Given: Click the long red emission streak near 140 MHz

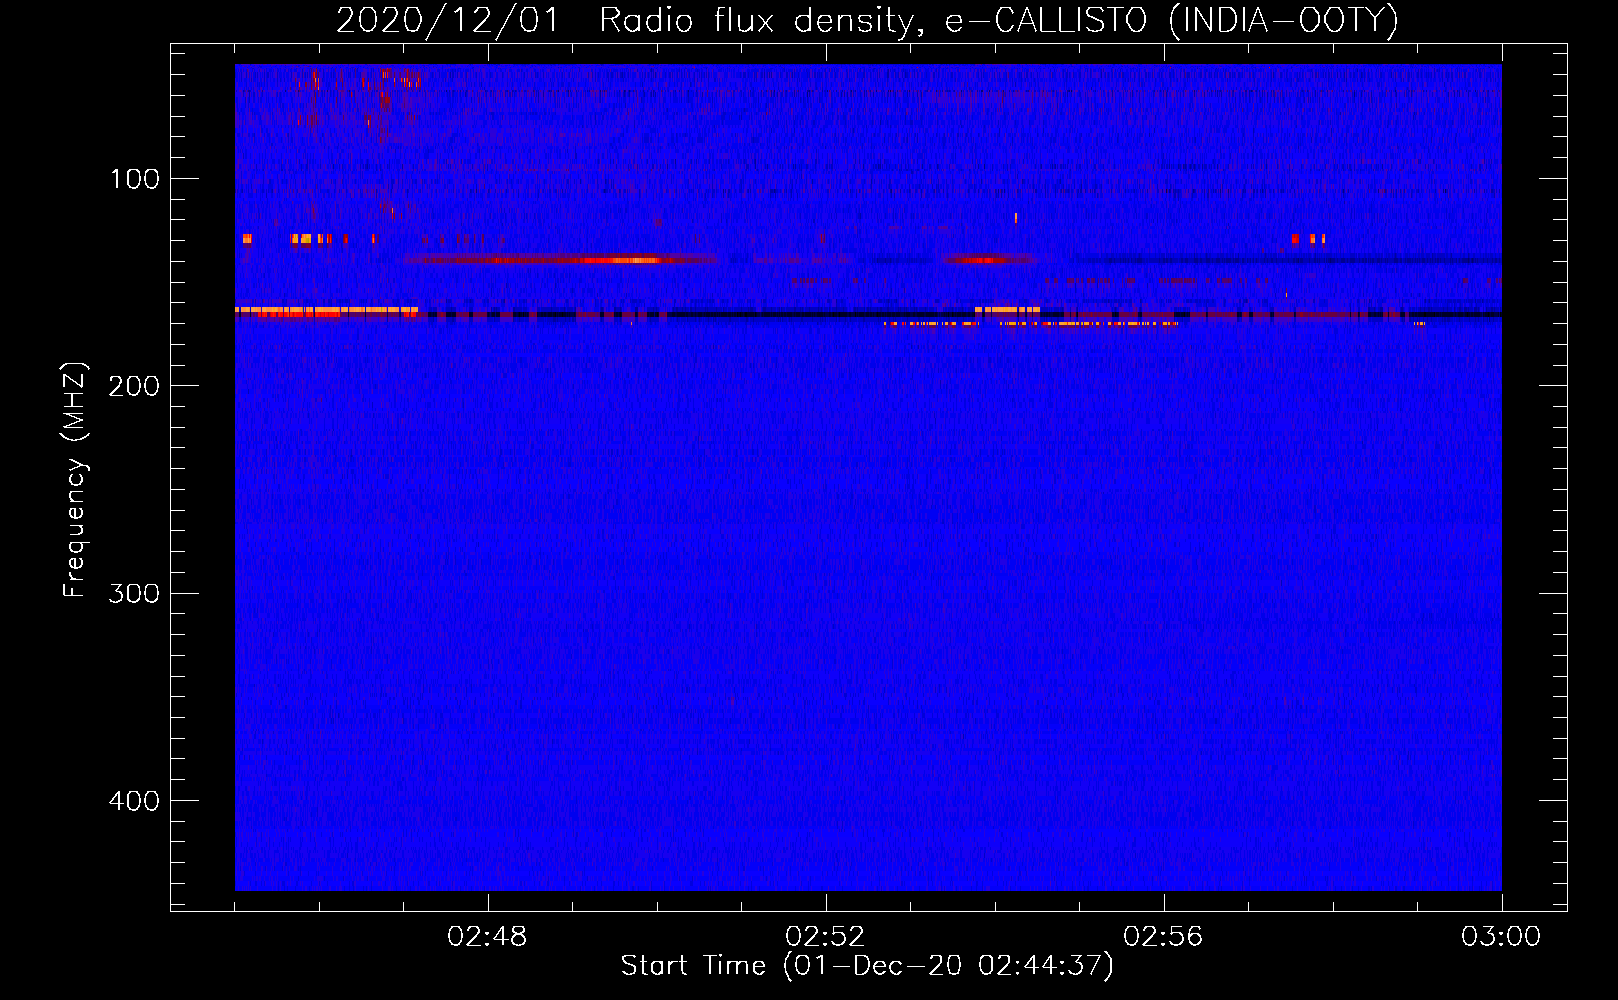Looking at the screenshot, I should (x=562, y=260).
